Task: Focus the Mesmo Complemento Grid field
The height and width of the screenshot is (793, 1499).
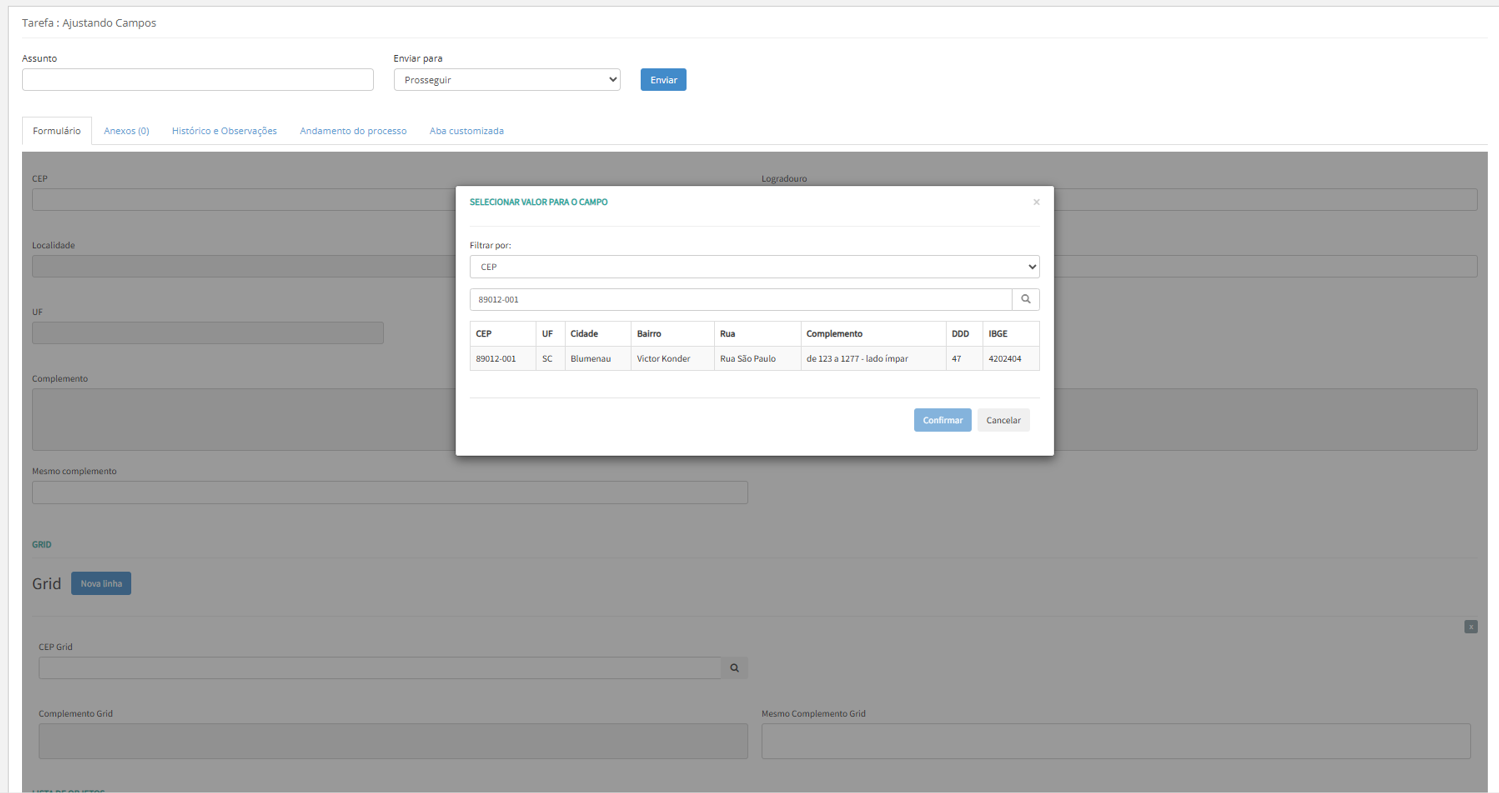Action: pyautogui.click(x=1116, y=741)
